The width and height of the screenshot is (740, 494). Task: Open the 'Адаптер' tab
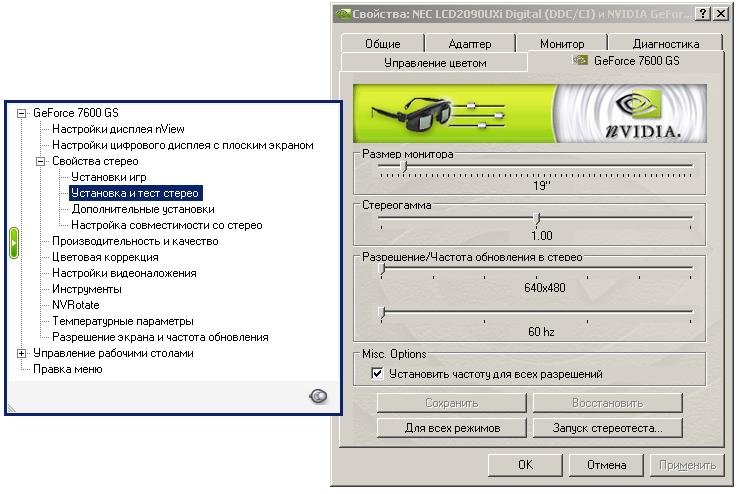[x=470, y=43]
